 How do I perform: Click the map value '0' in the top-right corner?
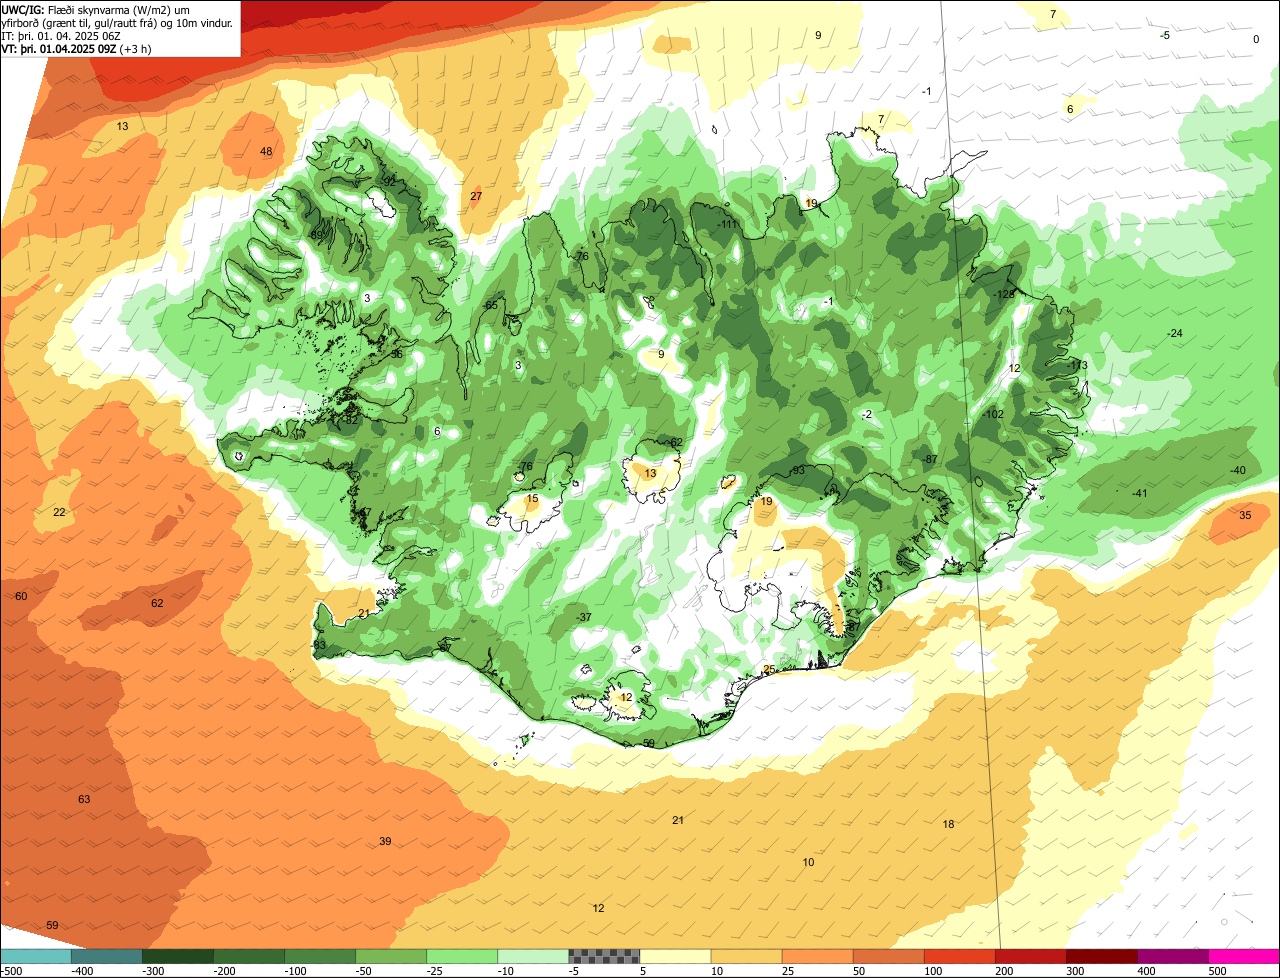coord(1256,39)
